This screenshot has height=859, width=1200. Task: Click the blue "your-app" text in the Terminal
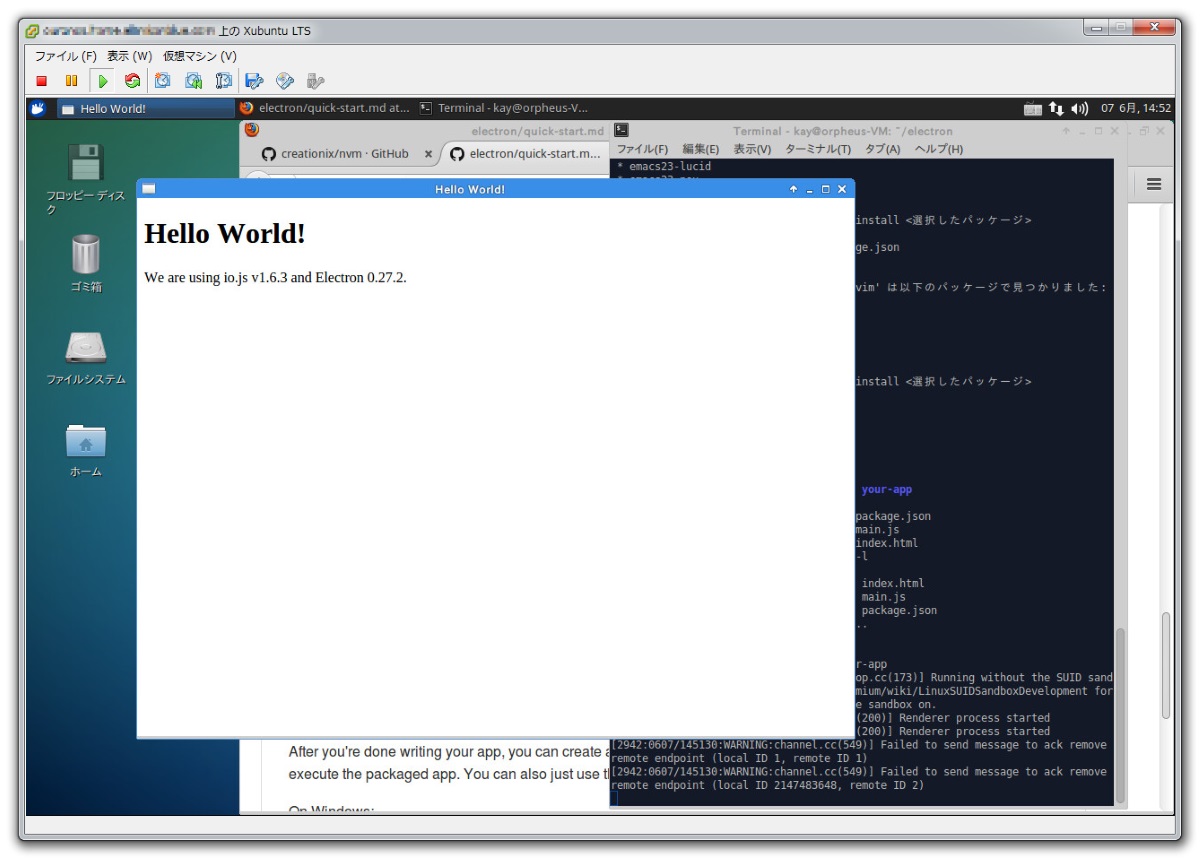point(887,490)
